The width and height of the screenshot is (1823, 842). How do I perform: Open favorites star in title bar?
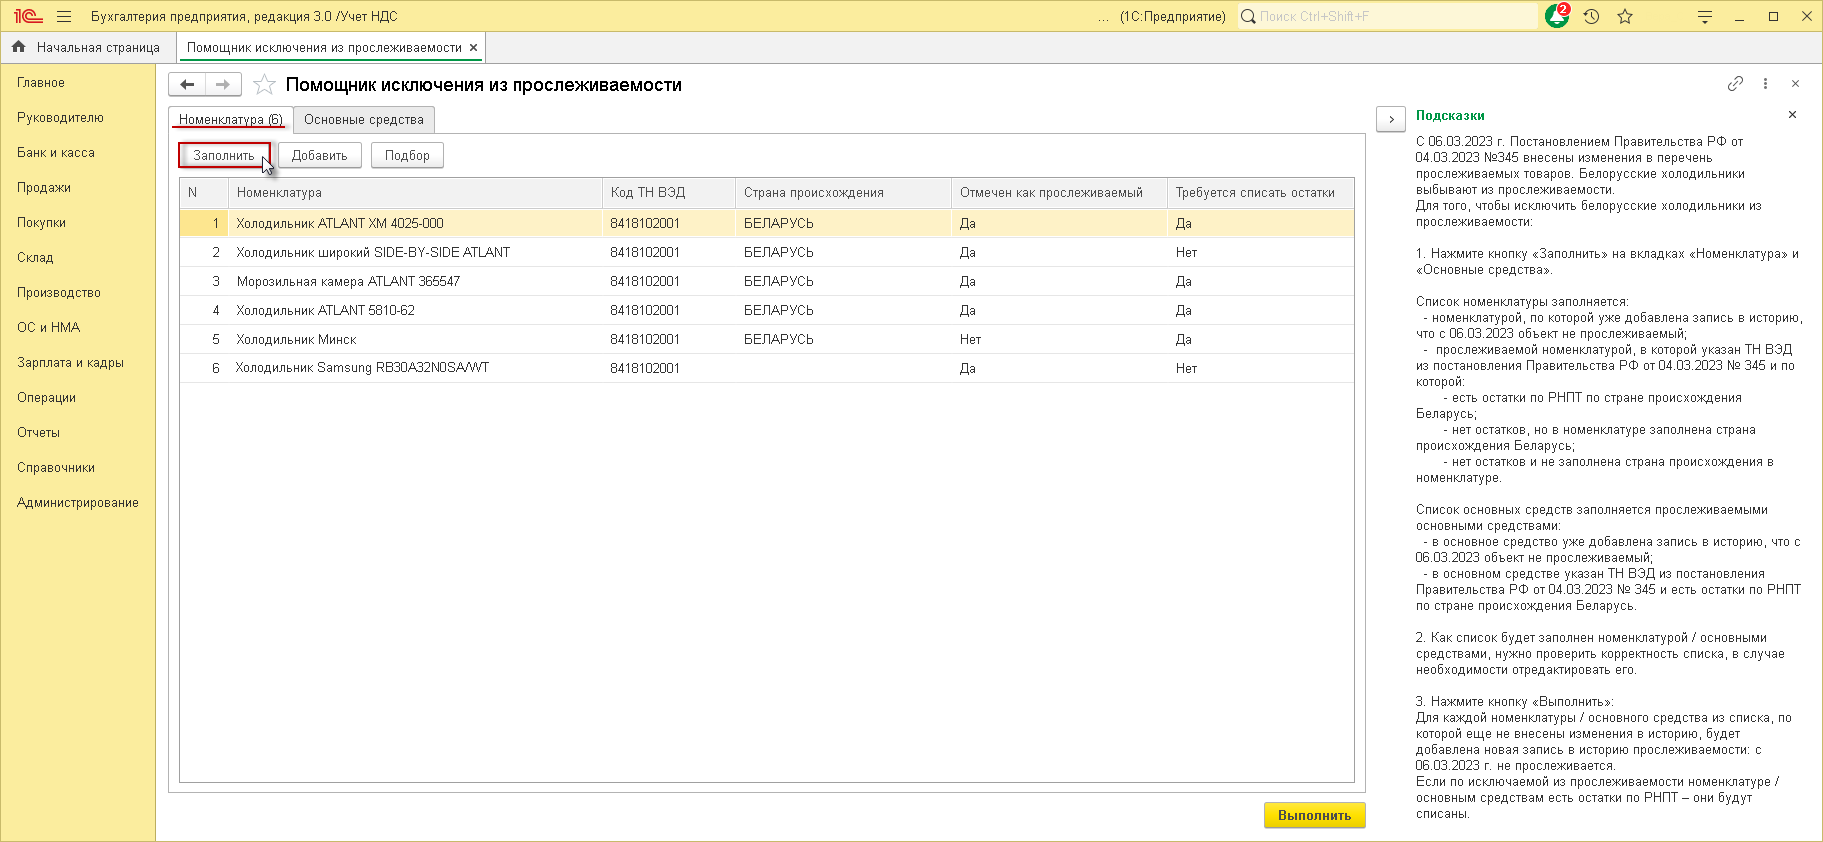coord(1625,16)
